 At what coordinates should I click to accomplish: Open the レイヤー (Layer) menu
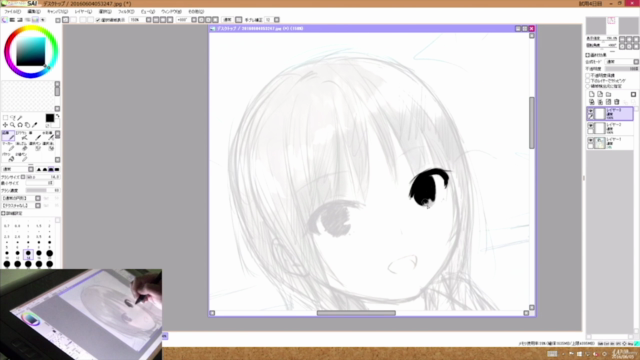tap(83, 11)
